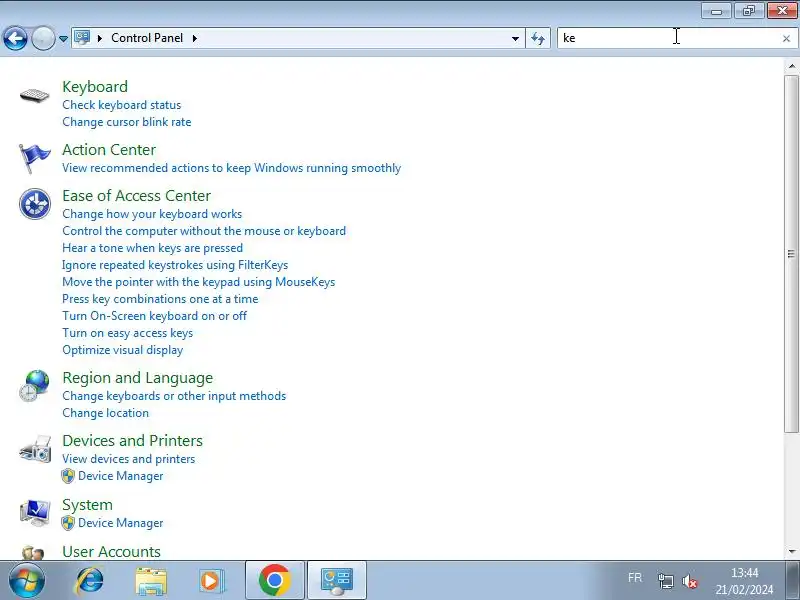Open the Ease of Access Center heading
Image resolution: width=800 pixels, height=600 pixels.
click(136, 196)
